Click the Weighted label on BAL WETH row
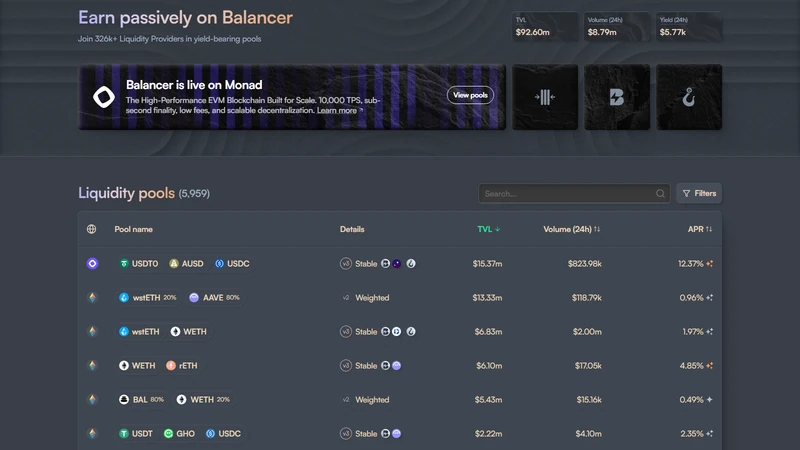Screen dimensions: 800x450 (x=372, y=399)
